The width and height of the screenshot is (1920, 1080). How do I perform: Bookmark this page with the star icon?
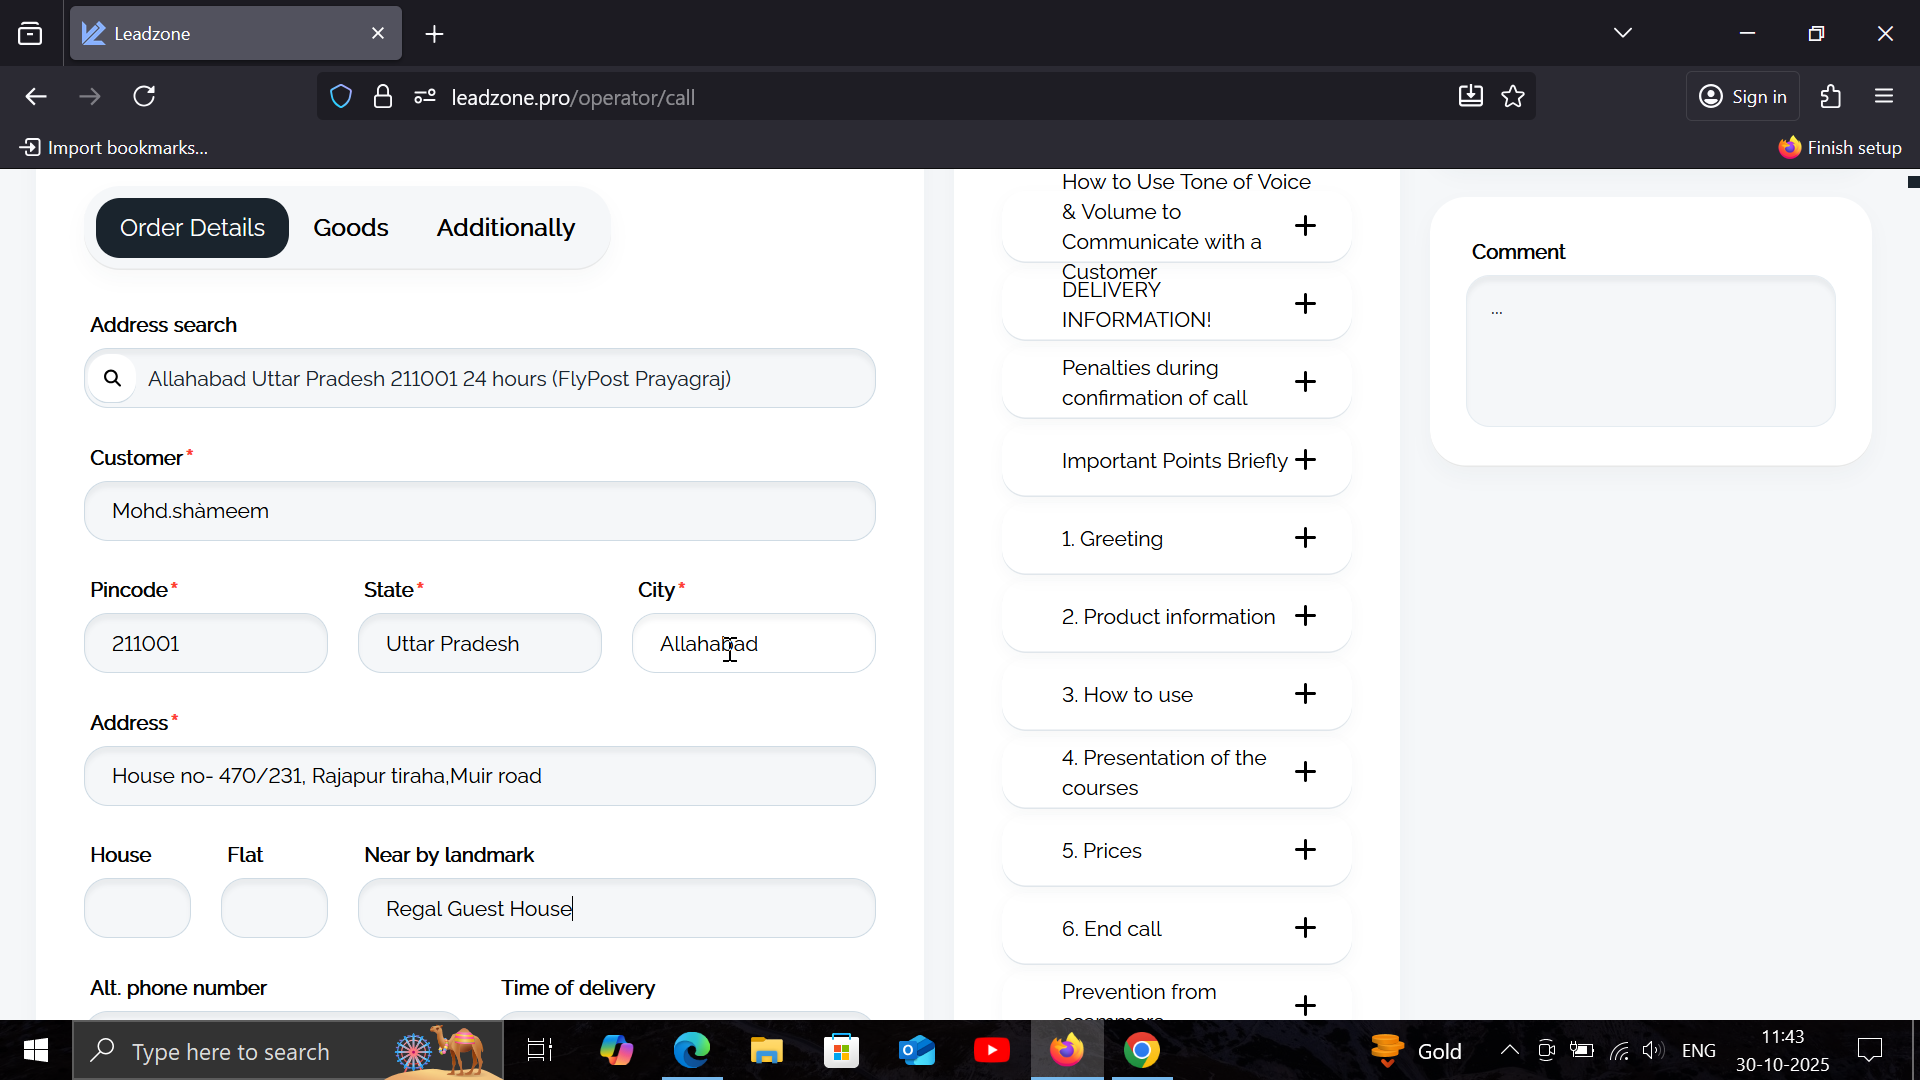(1513, 97)
